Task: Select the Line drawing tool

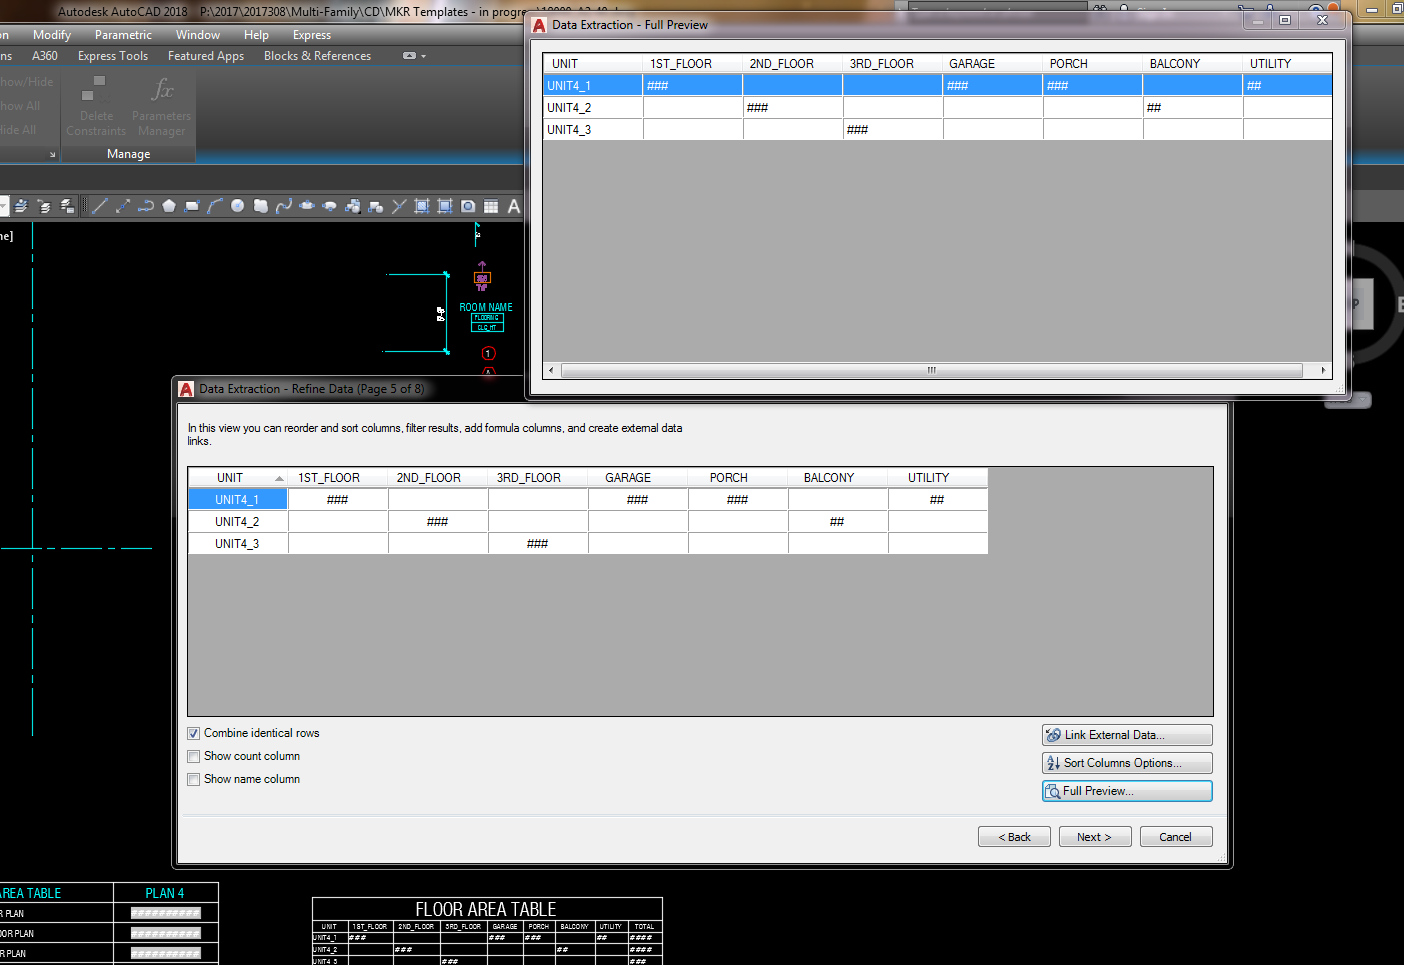Action: [99, 206]
